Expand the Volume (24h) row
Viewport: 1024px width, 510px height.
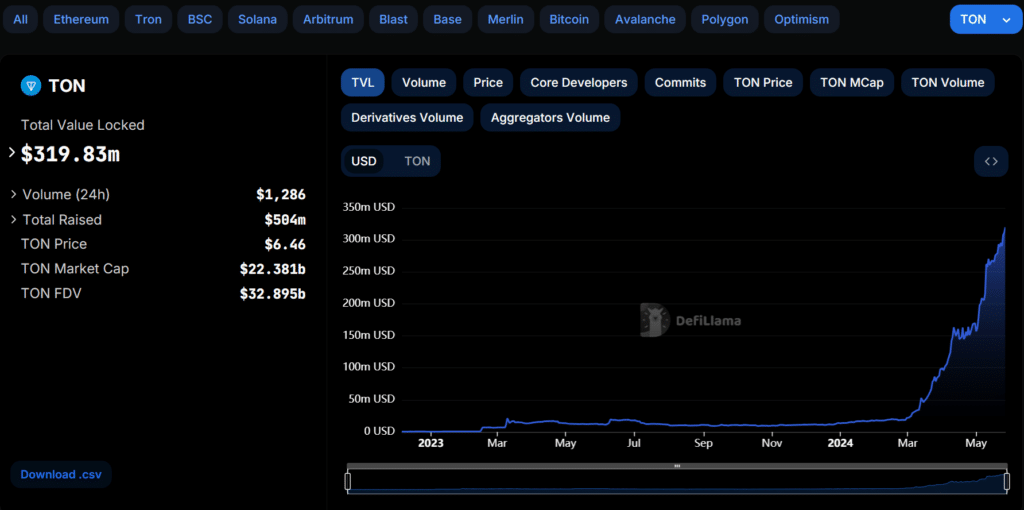pos(13,195)
